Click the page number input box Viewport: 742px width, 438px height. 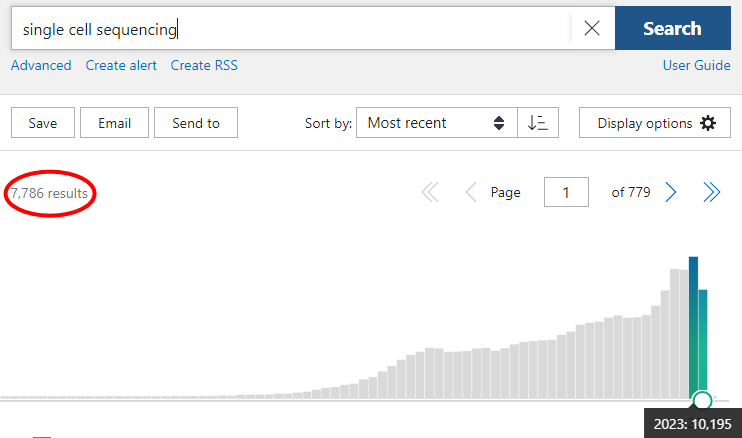[566, 193]
